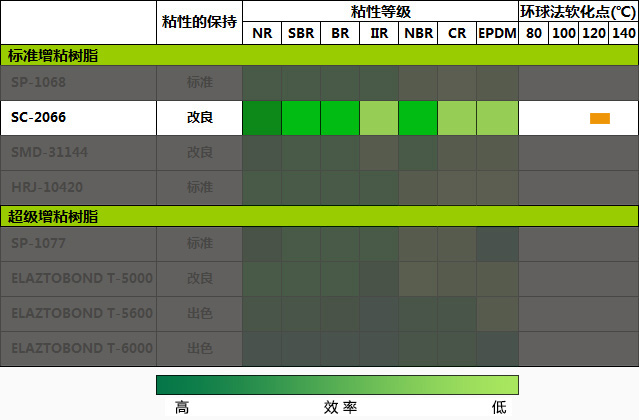The image size is (639, 420).
Task: Select the SMD-31144 product name
Action: pyautogui.click(x=49, y=152)
